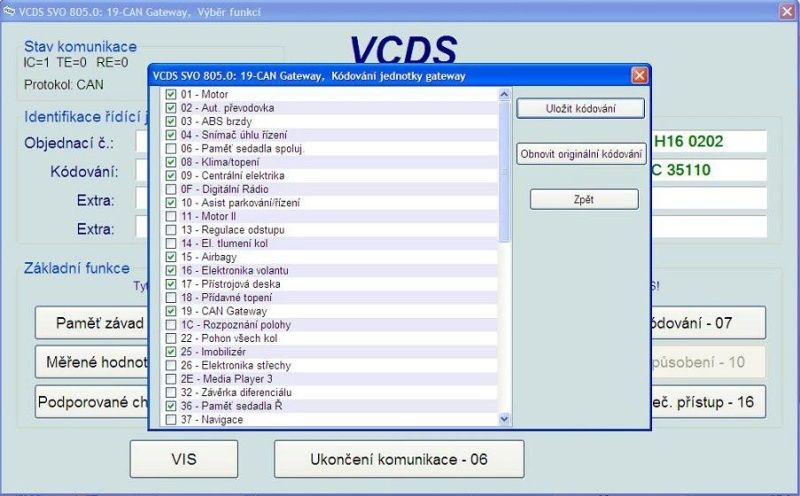Click the Zpět button
800x496 pixels.
(x=584, y=199)
